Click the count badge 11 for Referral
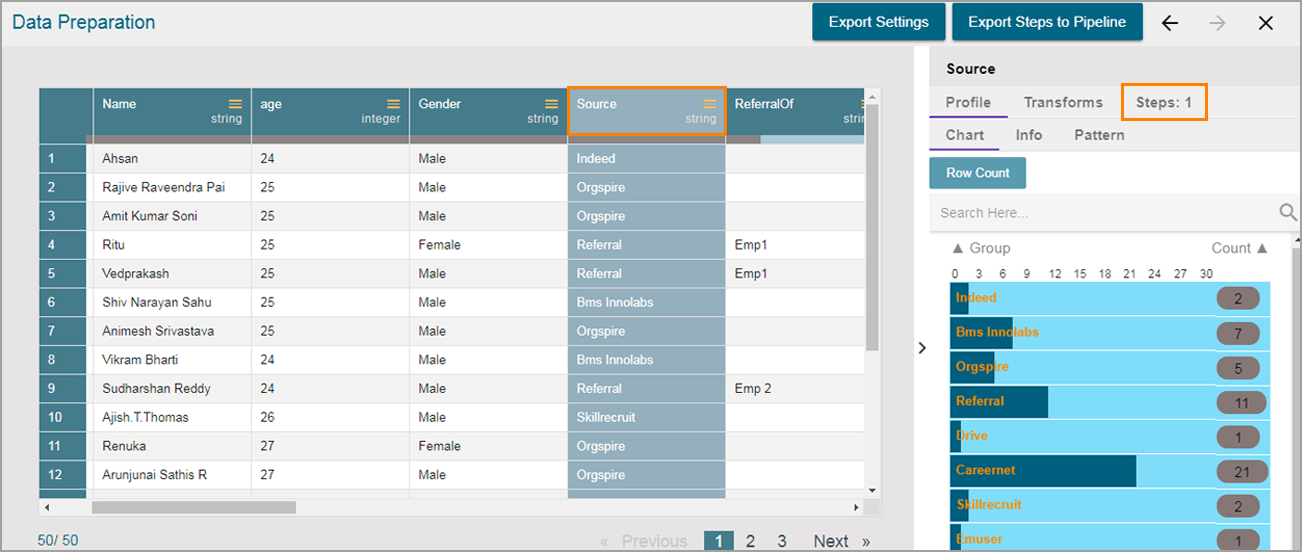 tap(1241, 402)
